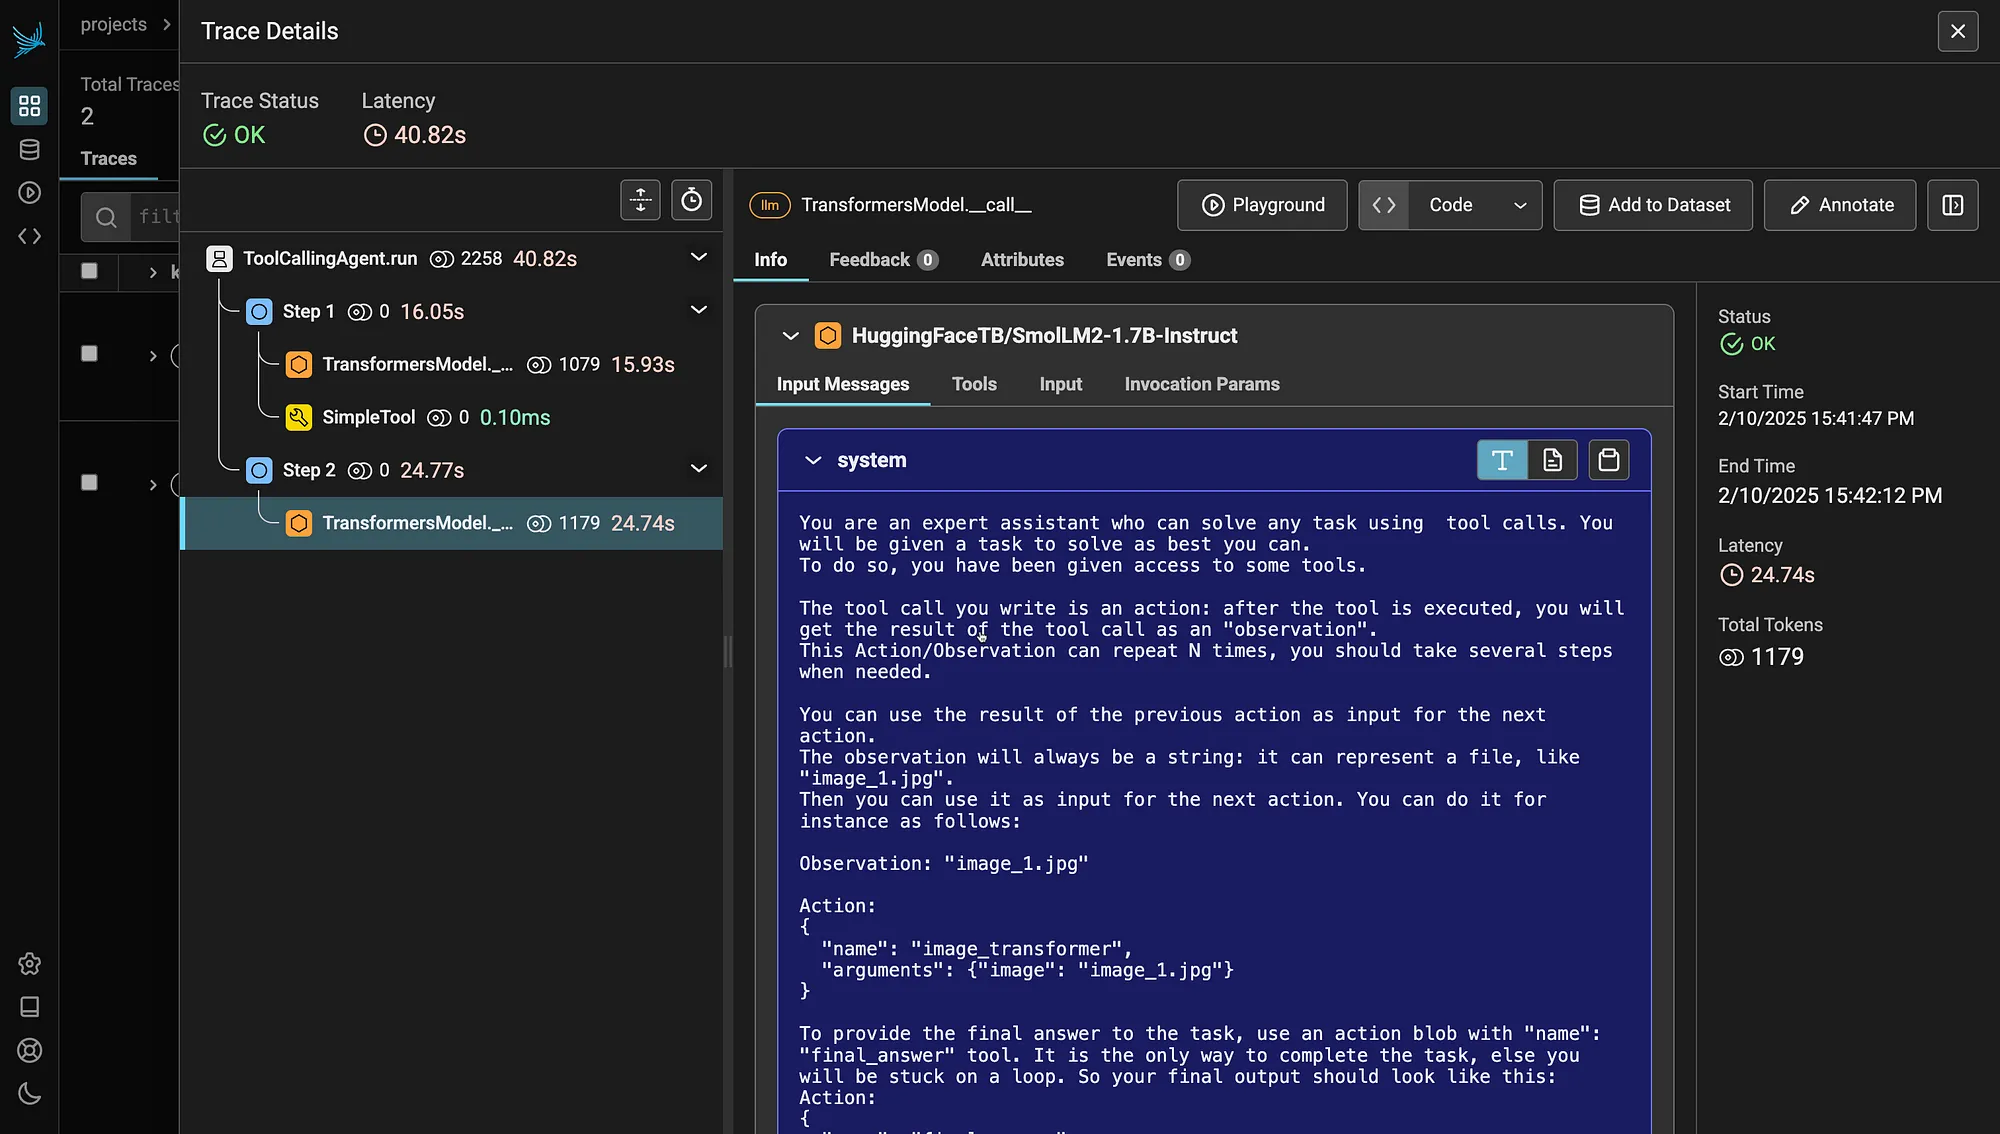Image resolution: width=2000 pixels, height=1134 pixels.
Task: Click the TransformersModel.__call__ span title
Action: (916, 205)
